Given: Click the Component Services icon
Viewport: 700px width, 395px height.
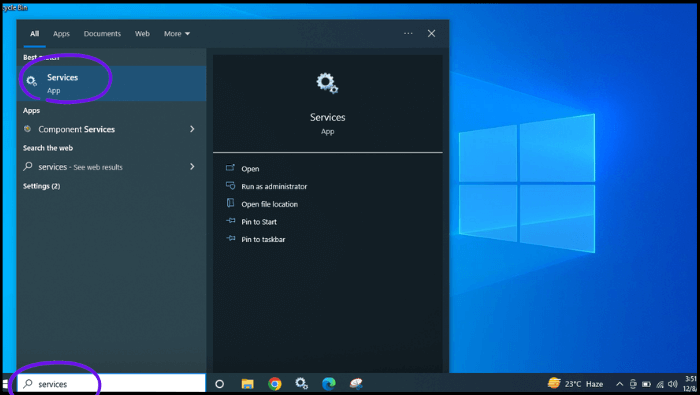Looking at the screenshot, I should (x=28, y=129).
